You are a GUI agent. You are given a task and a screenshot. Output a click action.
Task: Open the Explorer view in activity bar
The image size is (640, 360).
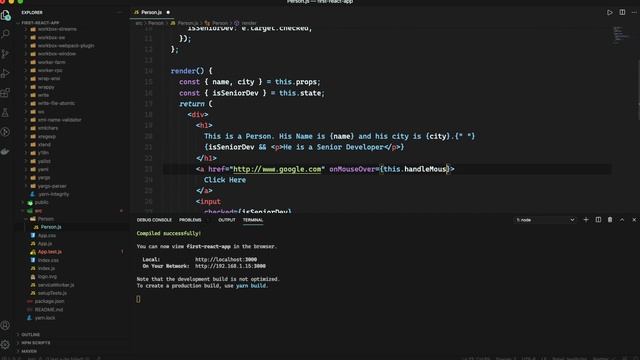click(6, 16)
